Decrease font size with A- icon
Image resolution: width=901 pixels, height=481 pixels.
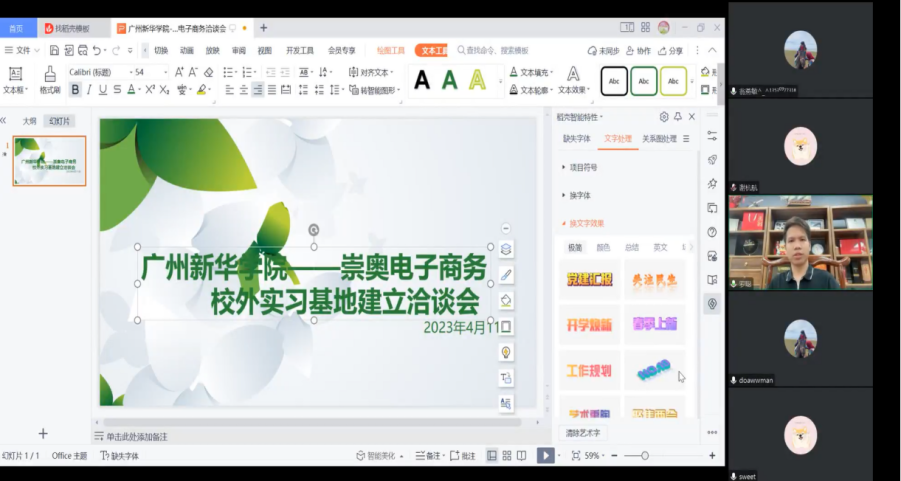pyautogui.click(x=193, y=72)
